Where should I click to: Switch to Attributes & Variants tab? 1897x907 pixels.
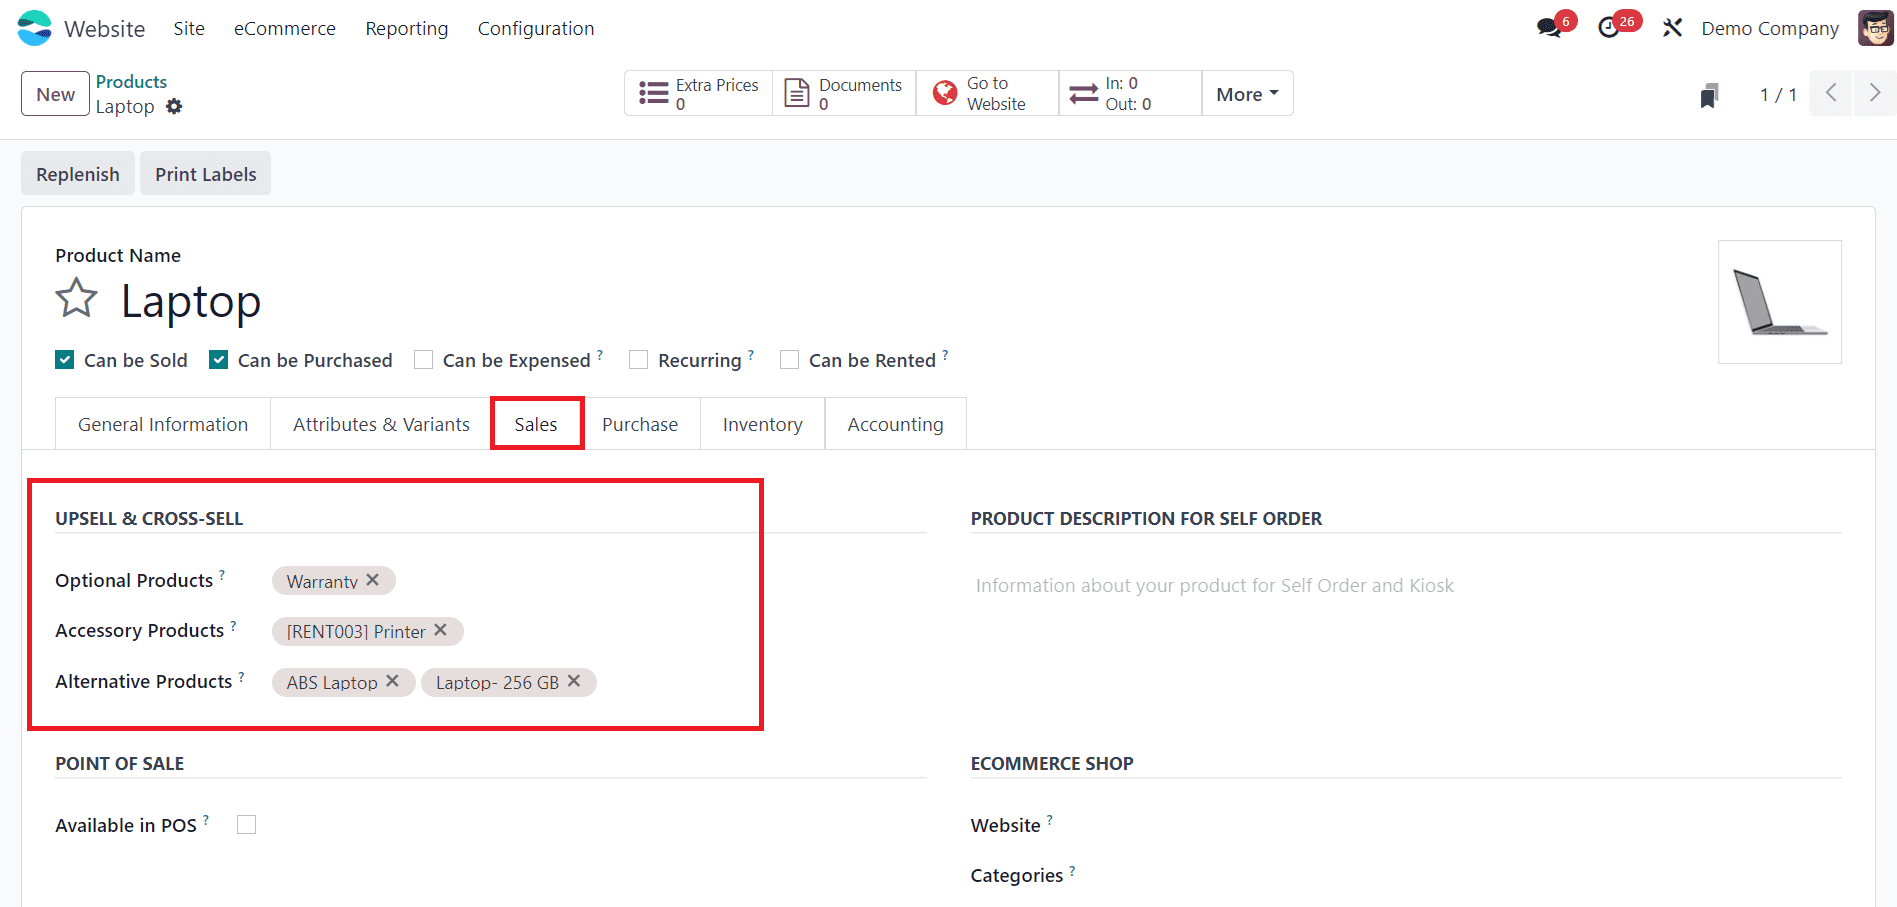[381, 424]
